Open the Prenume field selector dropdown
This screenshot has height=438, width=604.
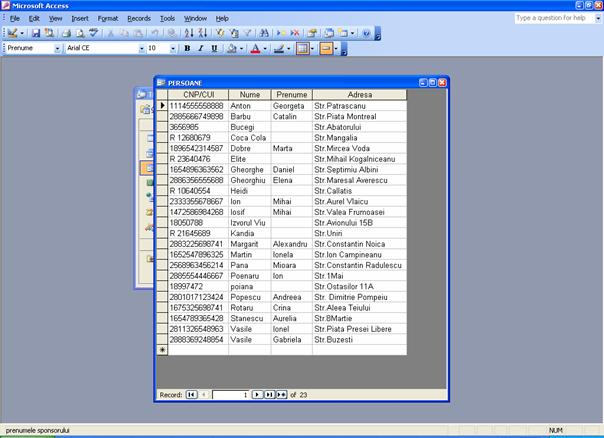tap(59, 48)
